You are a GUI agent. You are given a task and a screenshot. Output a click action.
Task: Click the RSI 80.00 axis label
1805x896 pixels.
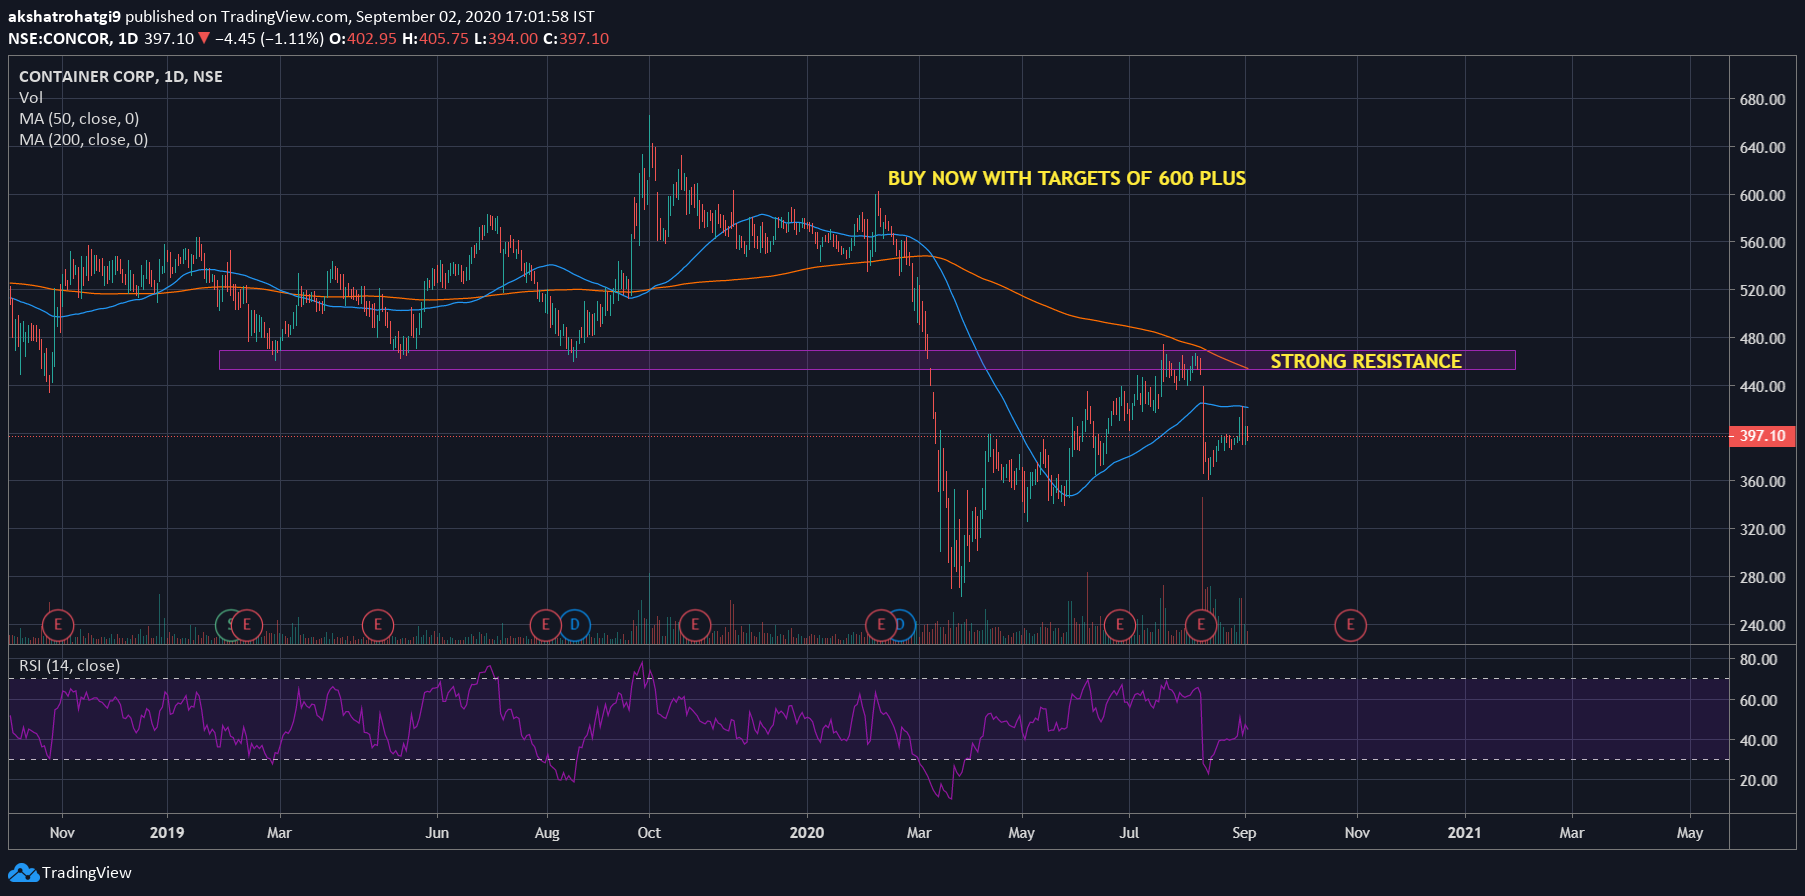[1758, 660]
